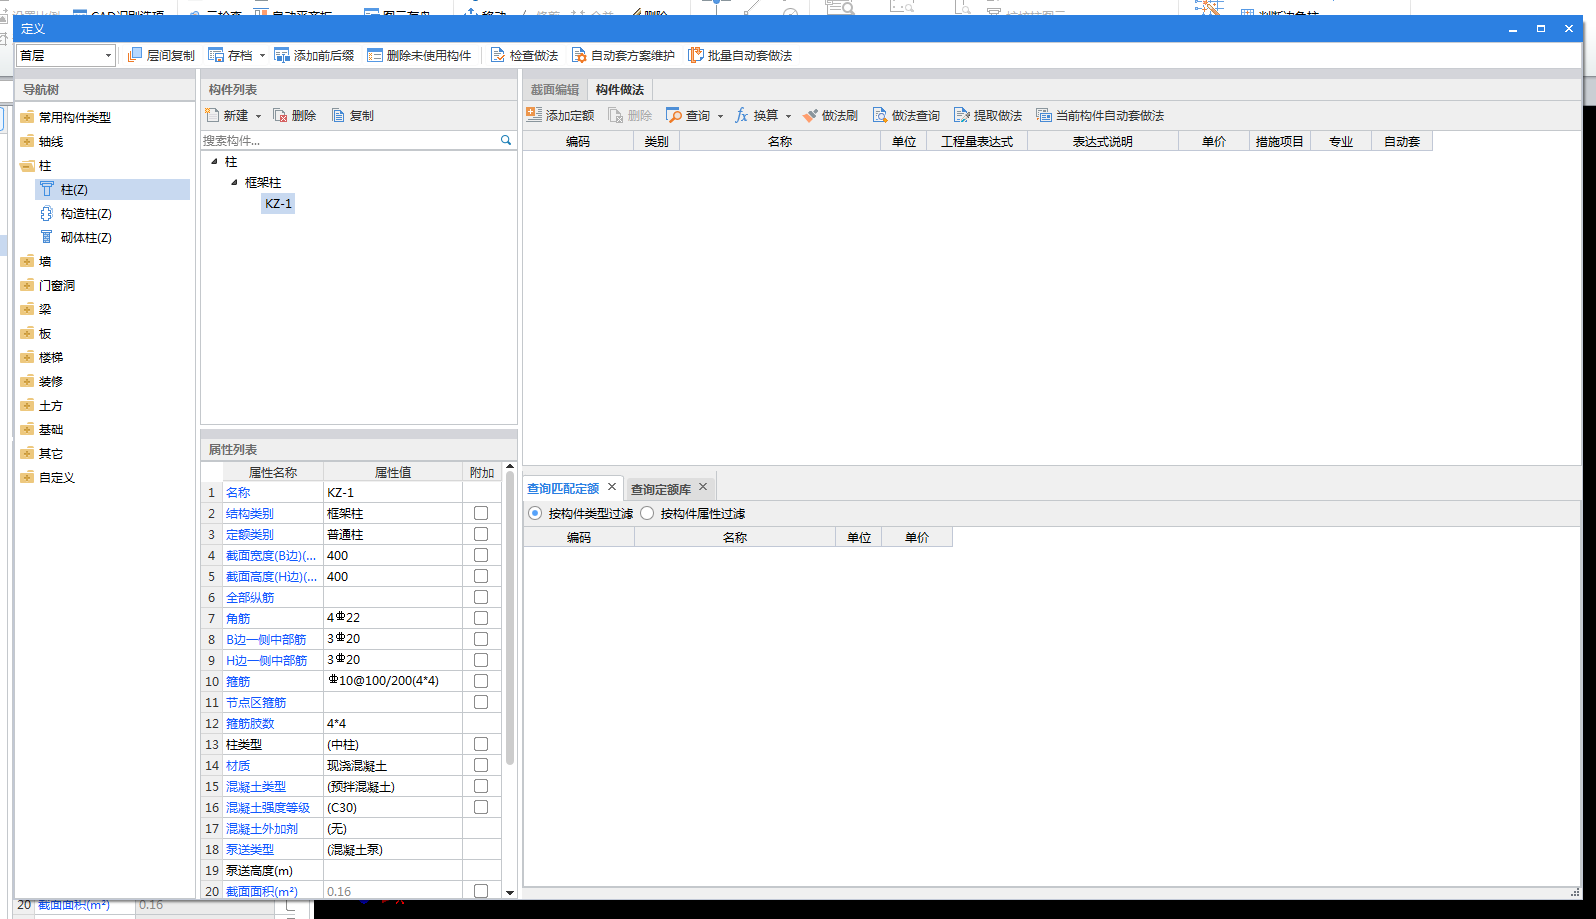Open the 存档 dropdown arrow
This screenshot has width=1596, height=919.
tap(262, 56)
